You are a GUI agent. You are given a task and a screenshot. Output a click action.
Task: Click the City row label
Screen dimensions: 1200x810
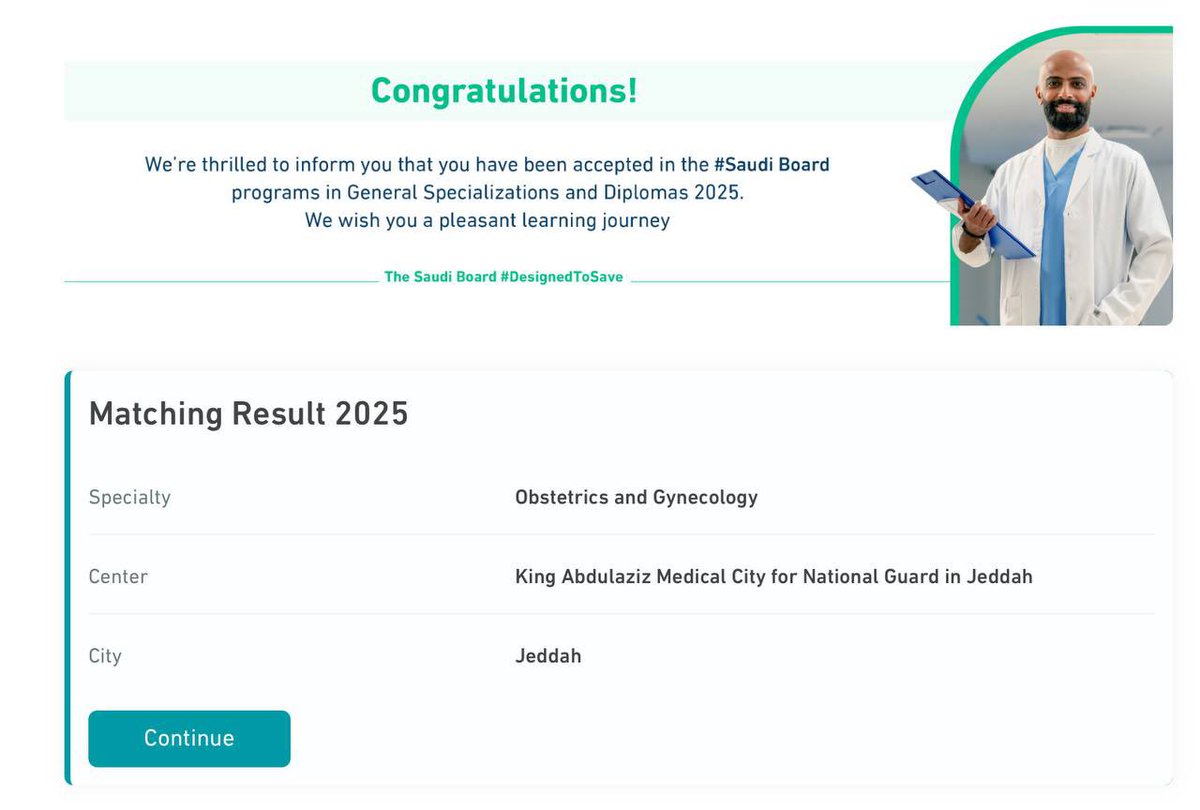tap(105, 657)
